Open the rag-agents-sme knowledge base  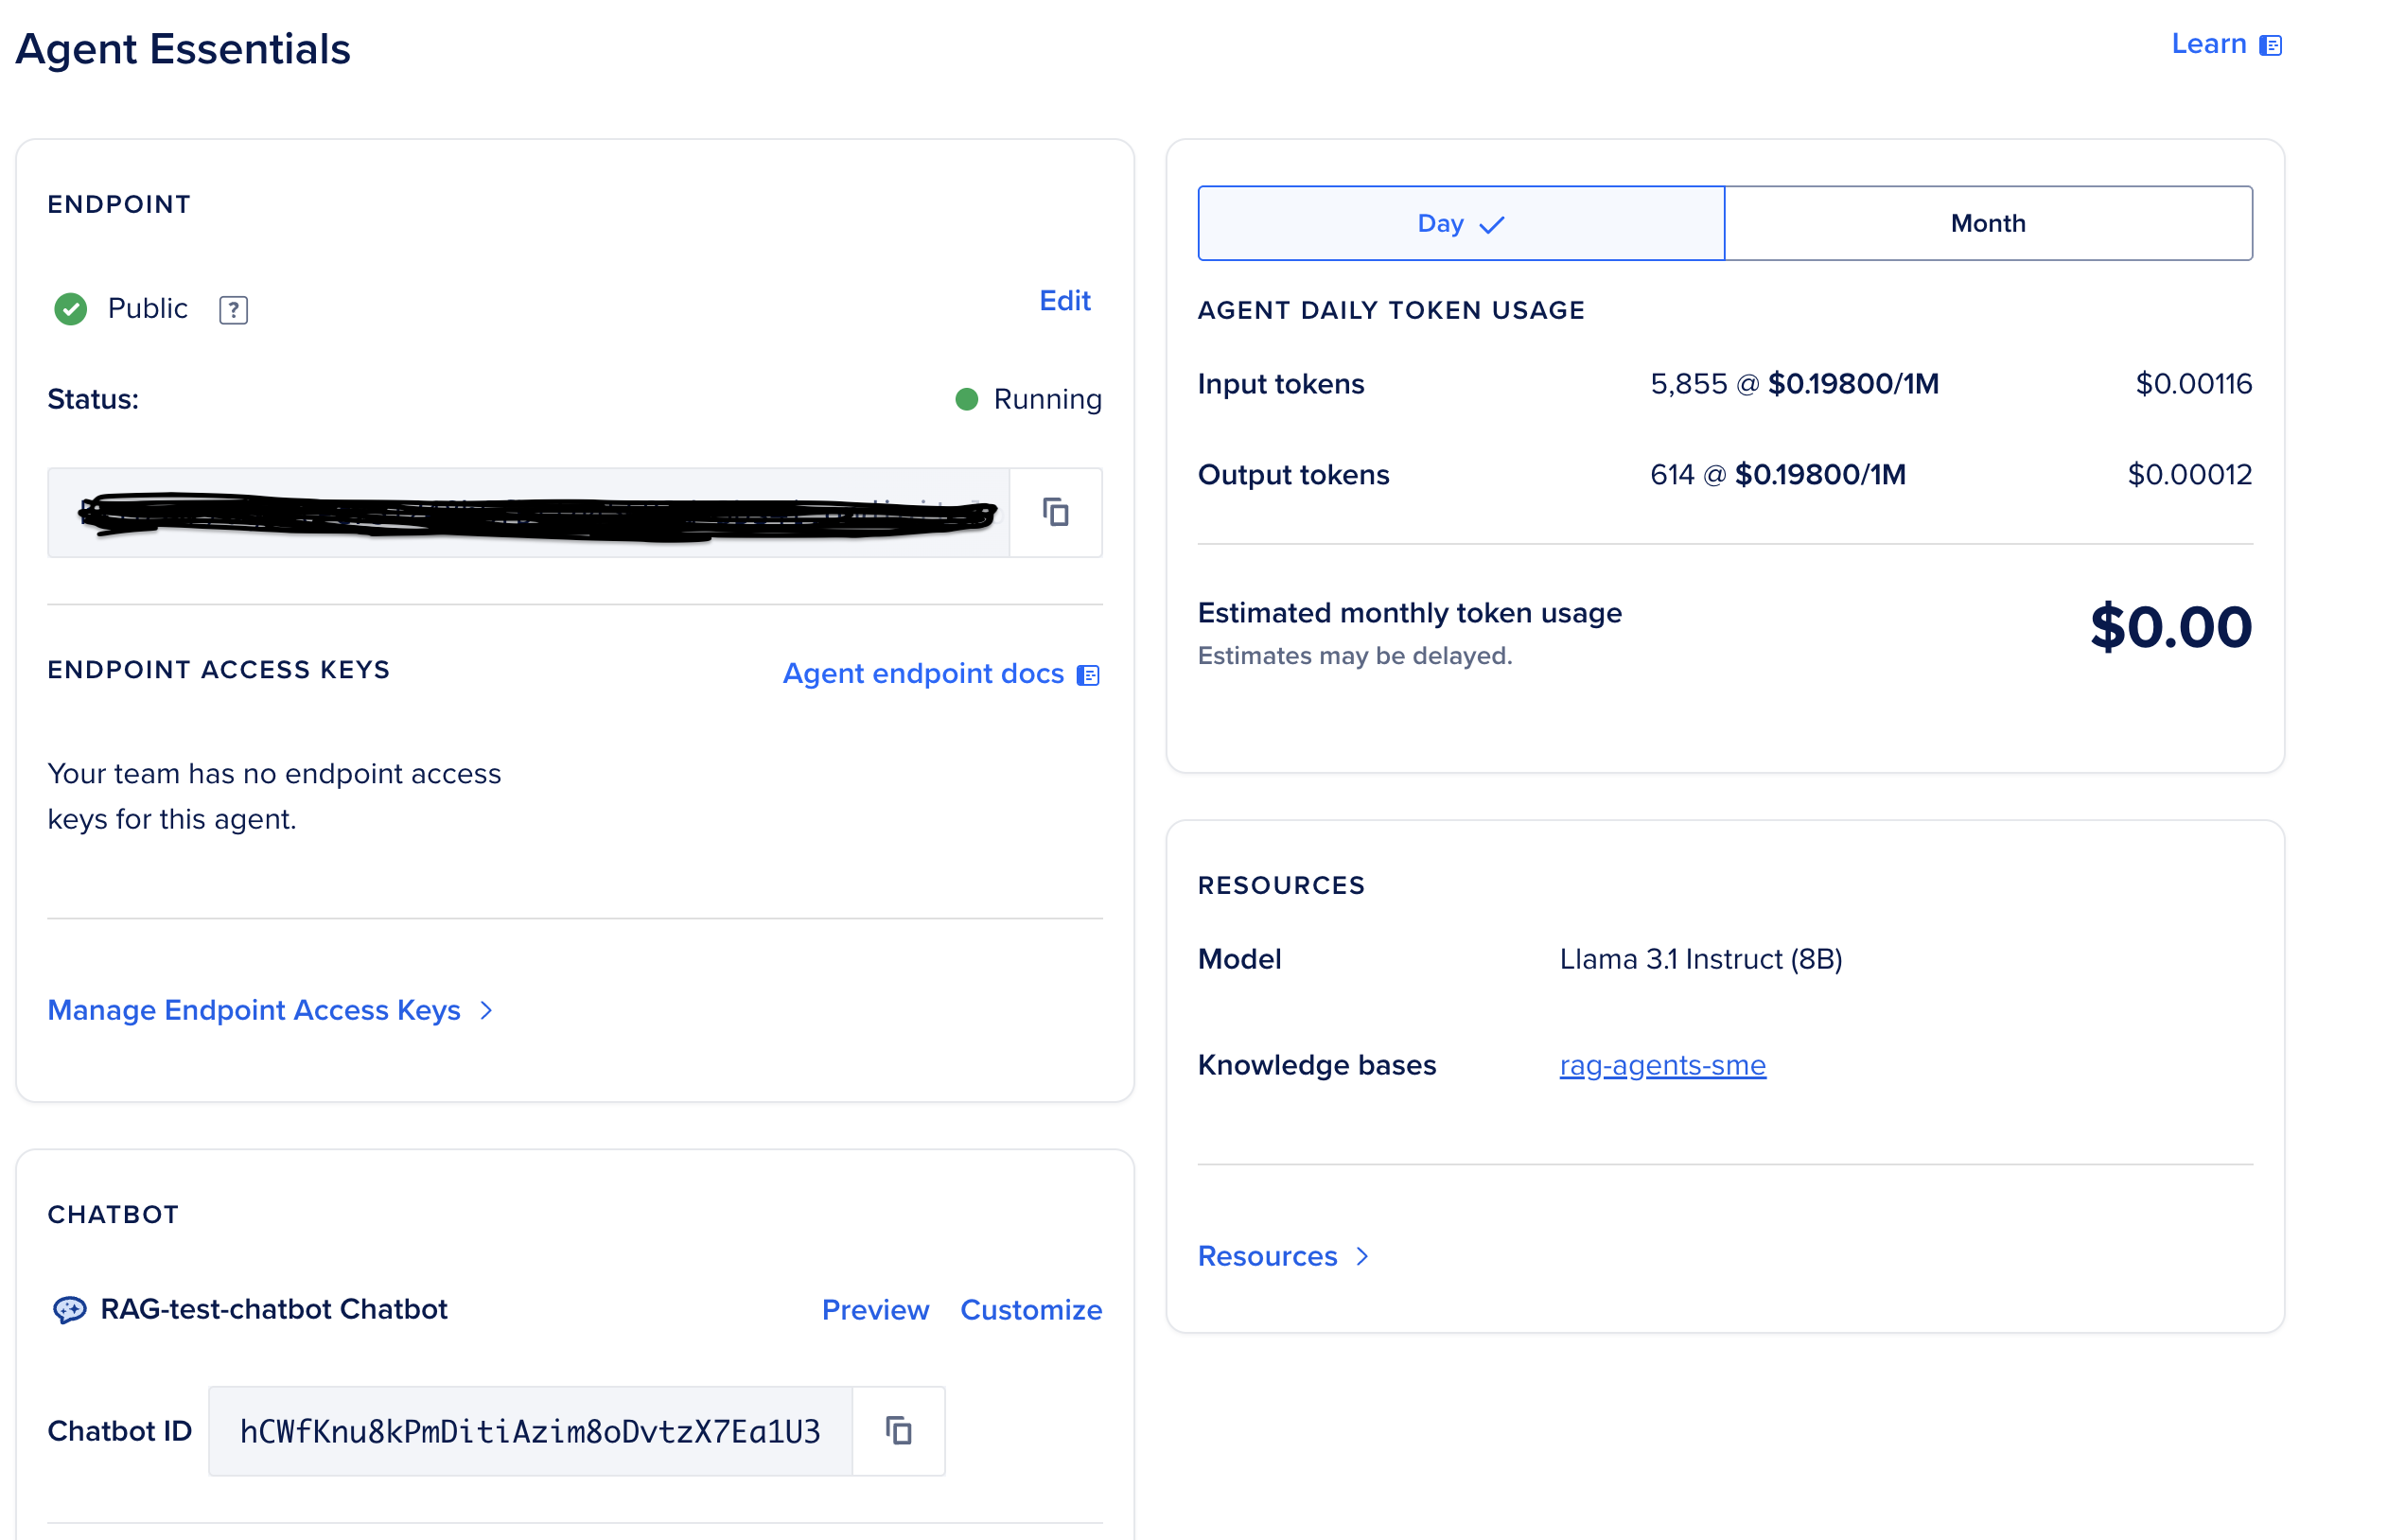click(1662, 1065)
